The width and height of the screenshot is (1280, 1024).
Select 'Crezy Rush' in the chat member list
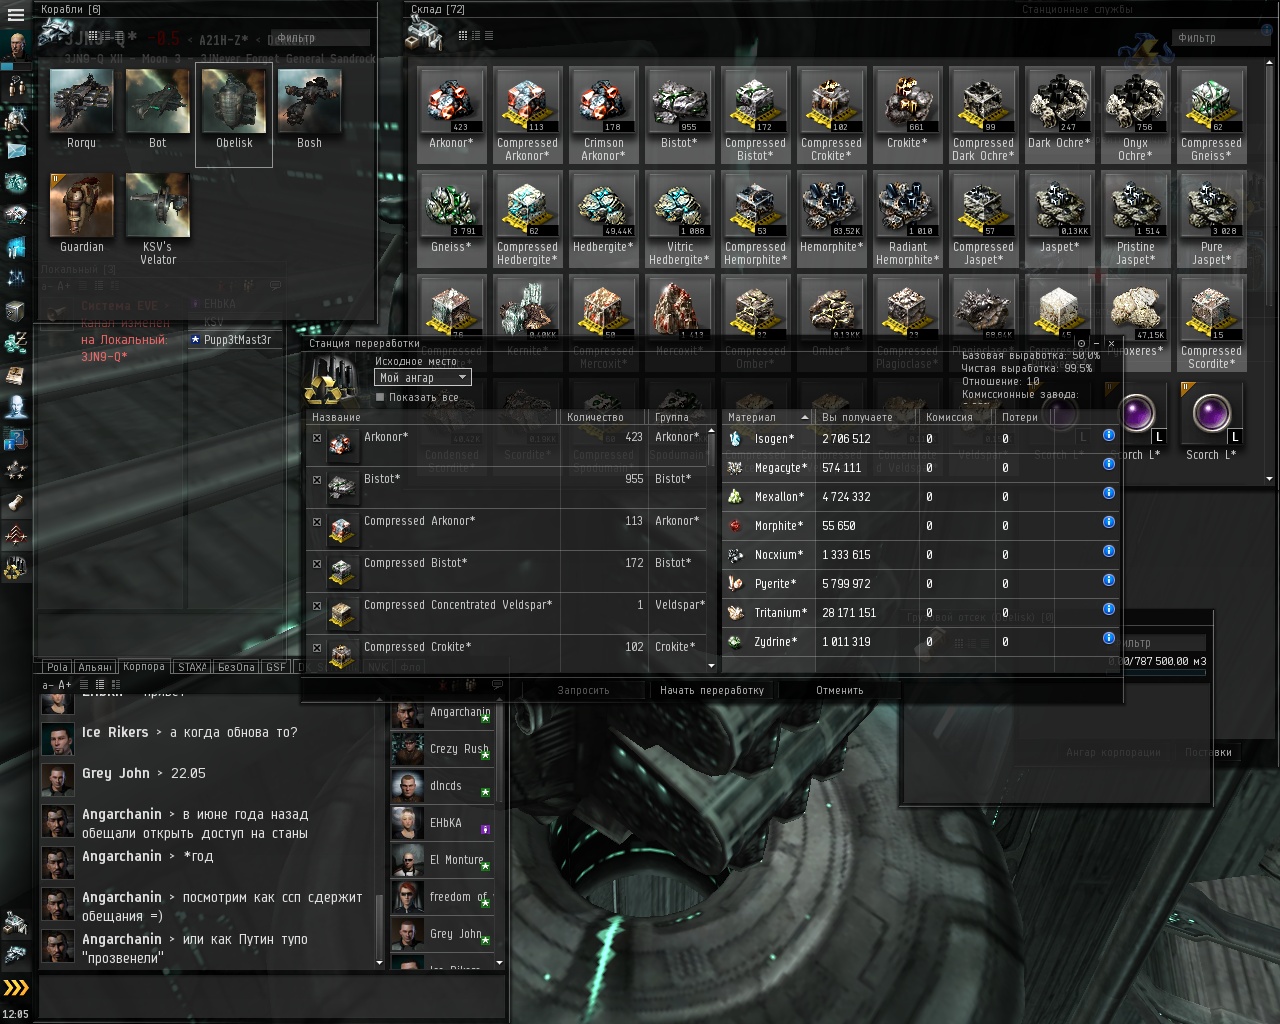441,749
